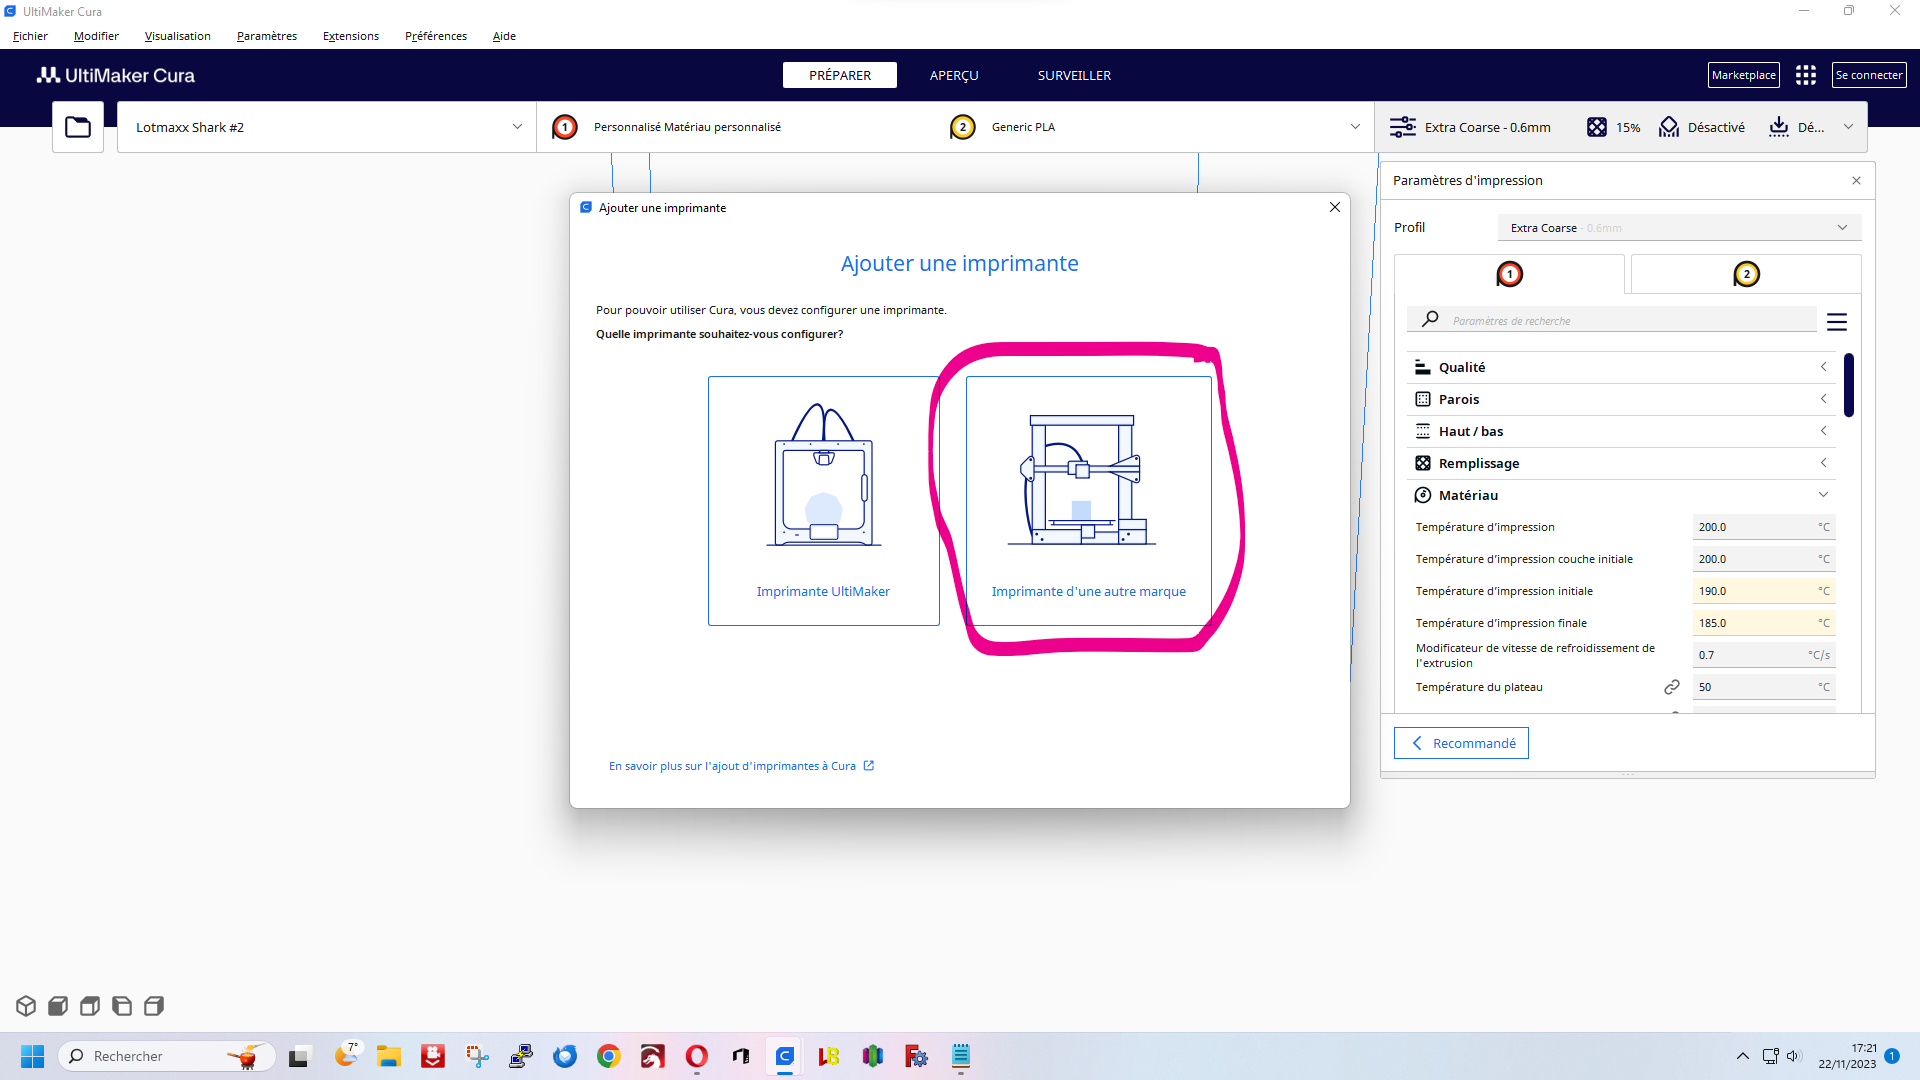Click the open file folder icon
The width and height of the screenshot is (1920, 1080).
tap(78, 127)
